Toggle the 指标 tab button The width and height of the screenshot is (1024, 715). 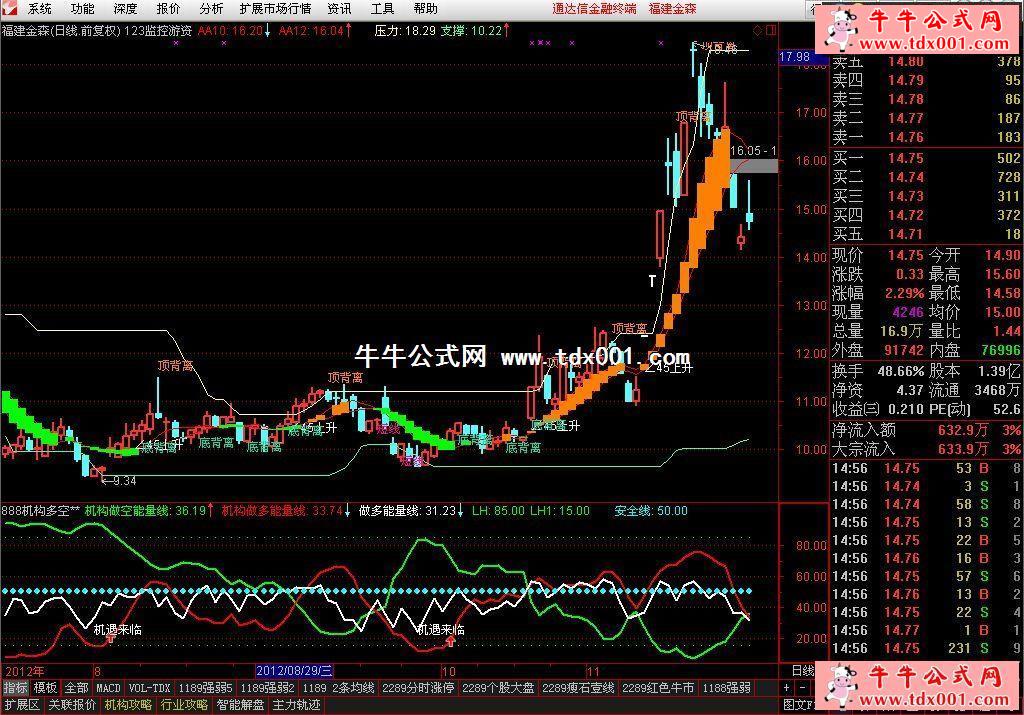click(15, 688)
